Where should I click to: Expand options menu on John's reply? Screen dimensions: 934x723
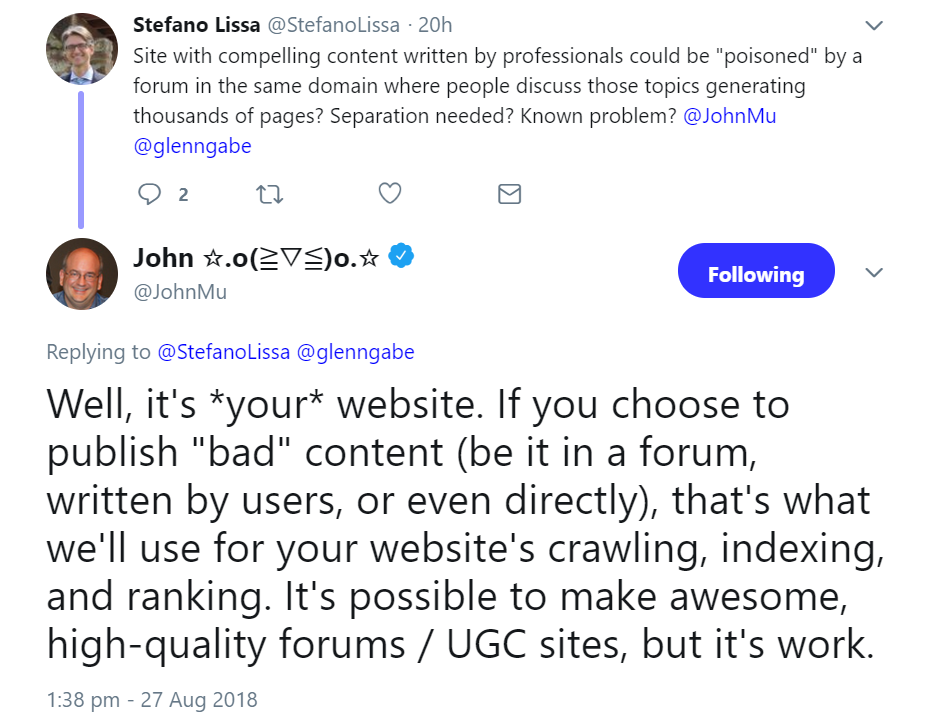874,272
